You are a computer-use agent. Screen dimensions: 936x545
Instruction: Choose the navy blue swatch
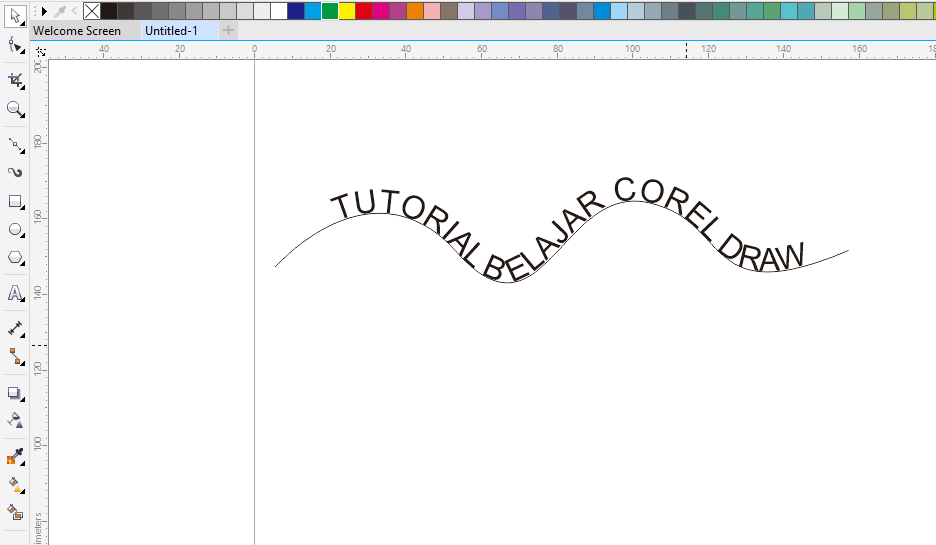[x=295, y=11]
